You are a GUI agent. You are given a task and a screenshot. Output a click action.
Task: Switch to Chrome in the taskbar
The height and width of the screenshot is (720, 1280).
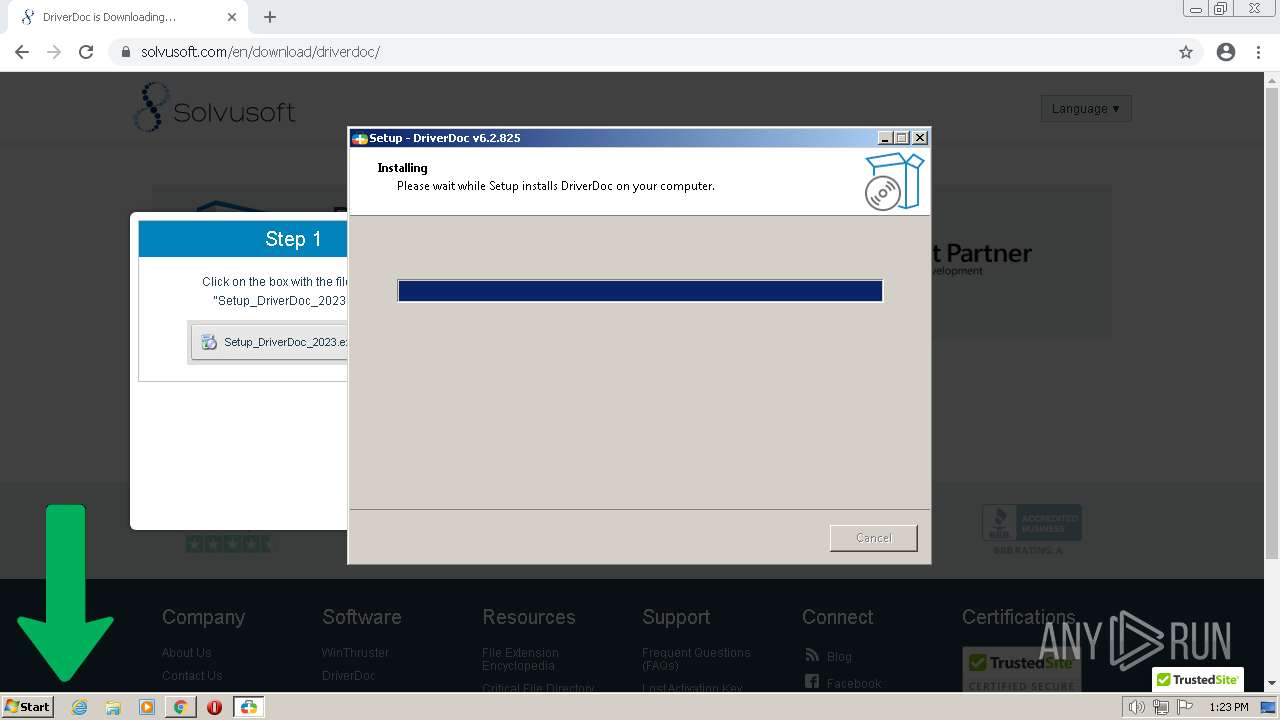[x=180, y=707]
